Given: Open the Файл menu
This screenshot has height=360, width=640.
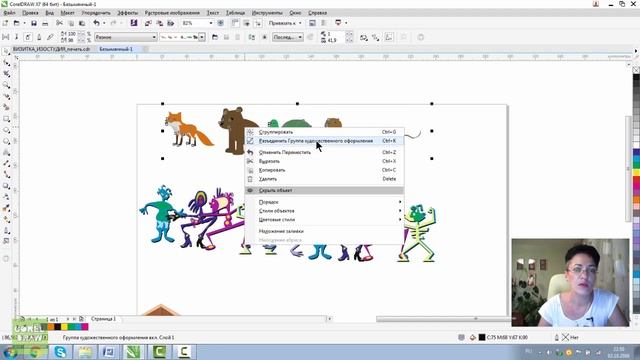Looking at the screenshot, I should [9, 13].
